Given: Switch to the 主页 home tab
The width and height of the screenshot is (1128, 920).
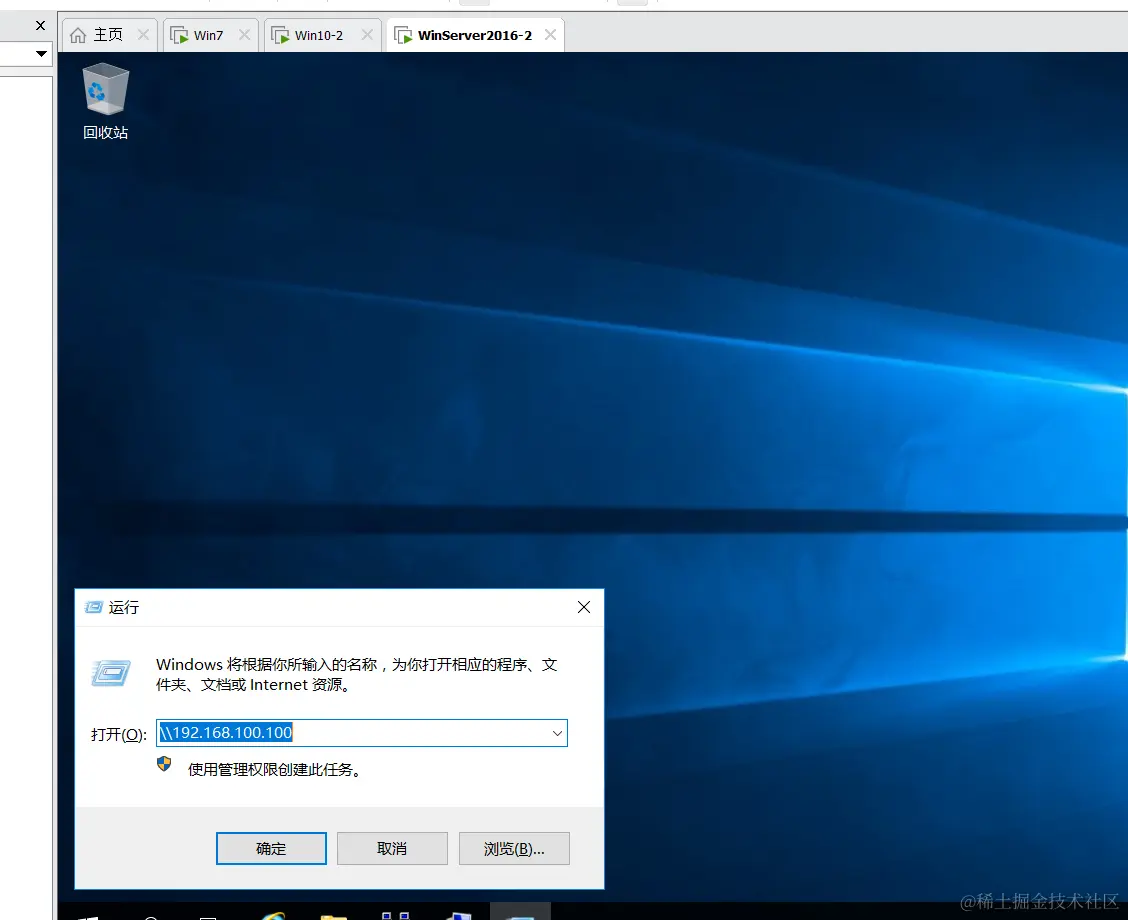Looking at the screenshot, I should point(107,35).
